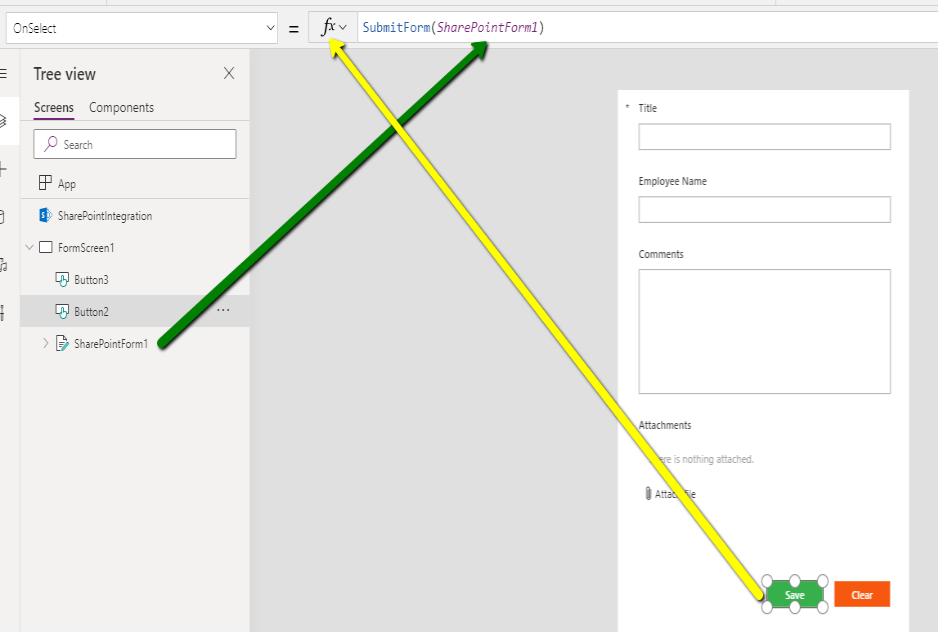
Task: Click the Comments label
Action: pos(661,254)
